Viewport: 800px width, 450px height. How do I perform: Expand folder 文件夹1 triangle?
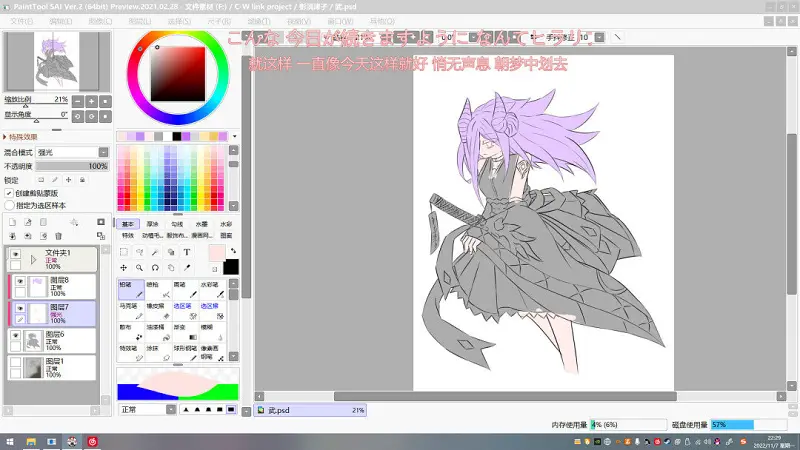(x=34, y=260)
